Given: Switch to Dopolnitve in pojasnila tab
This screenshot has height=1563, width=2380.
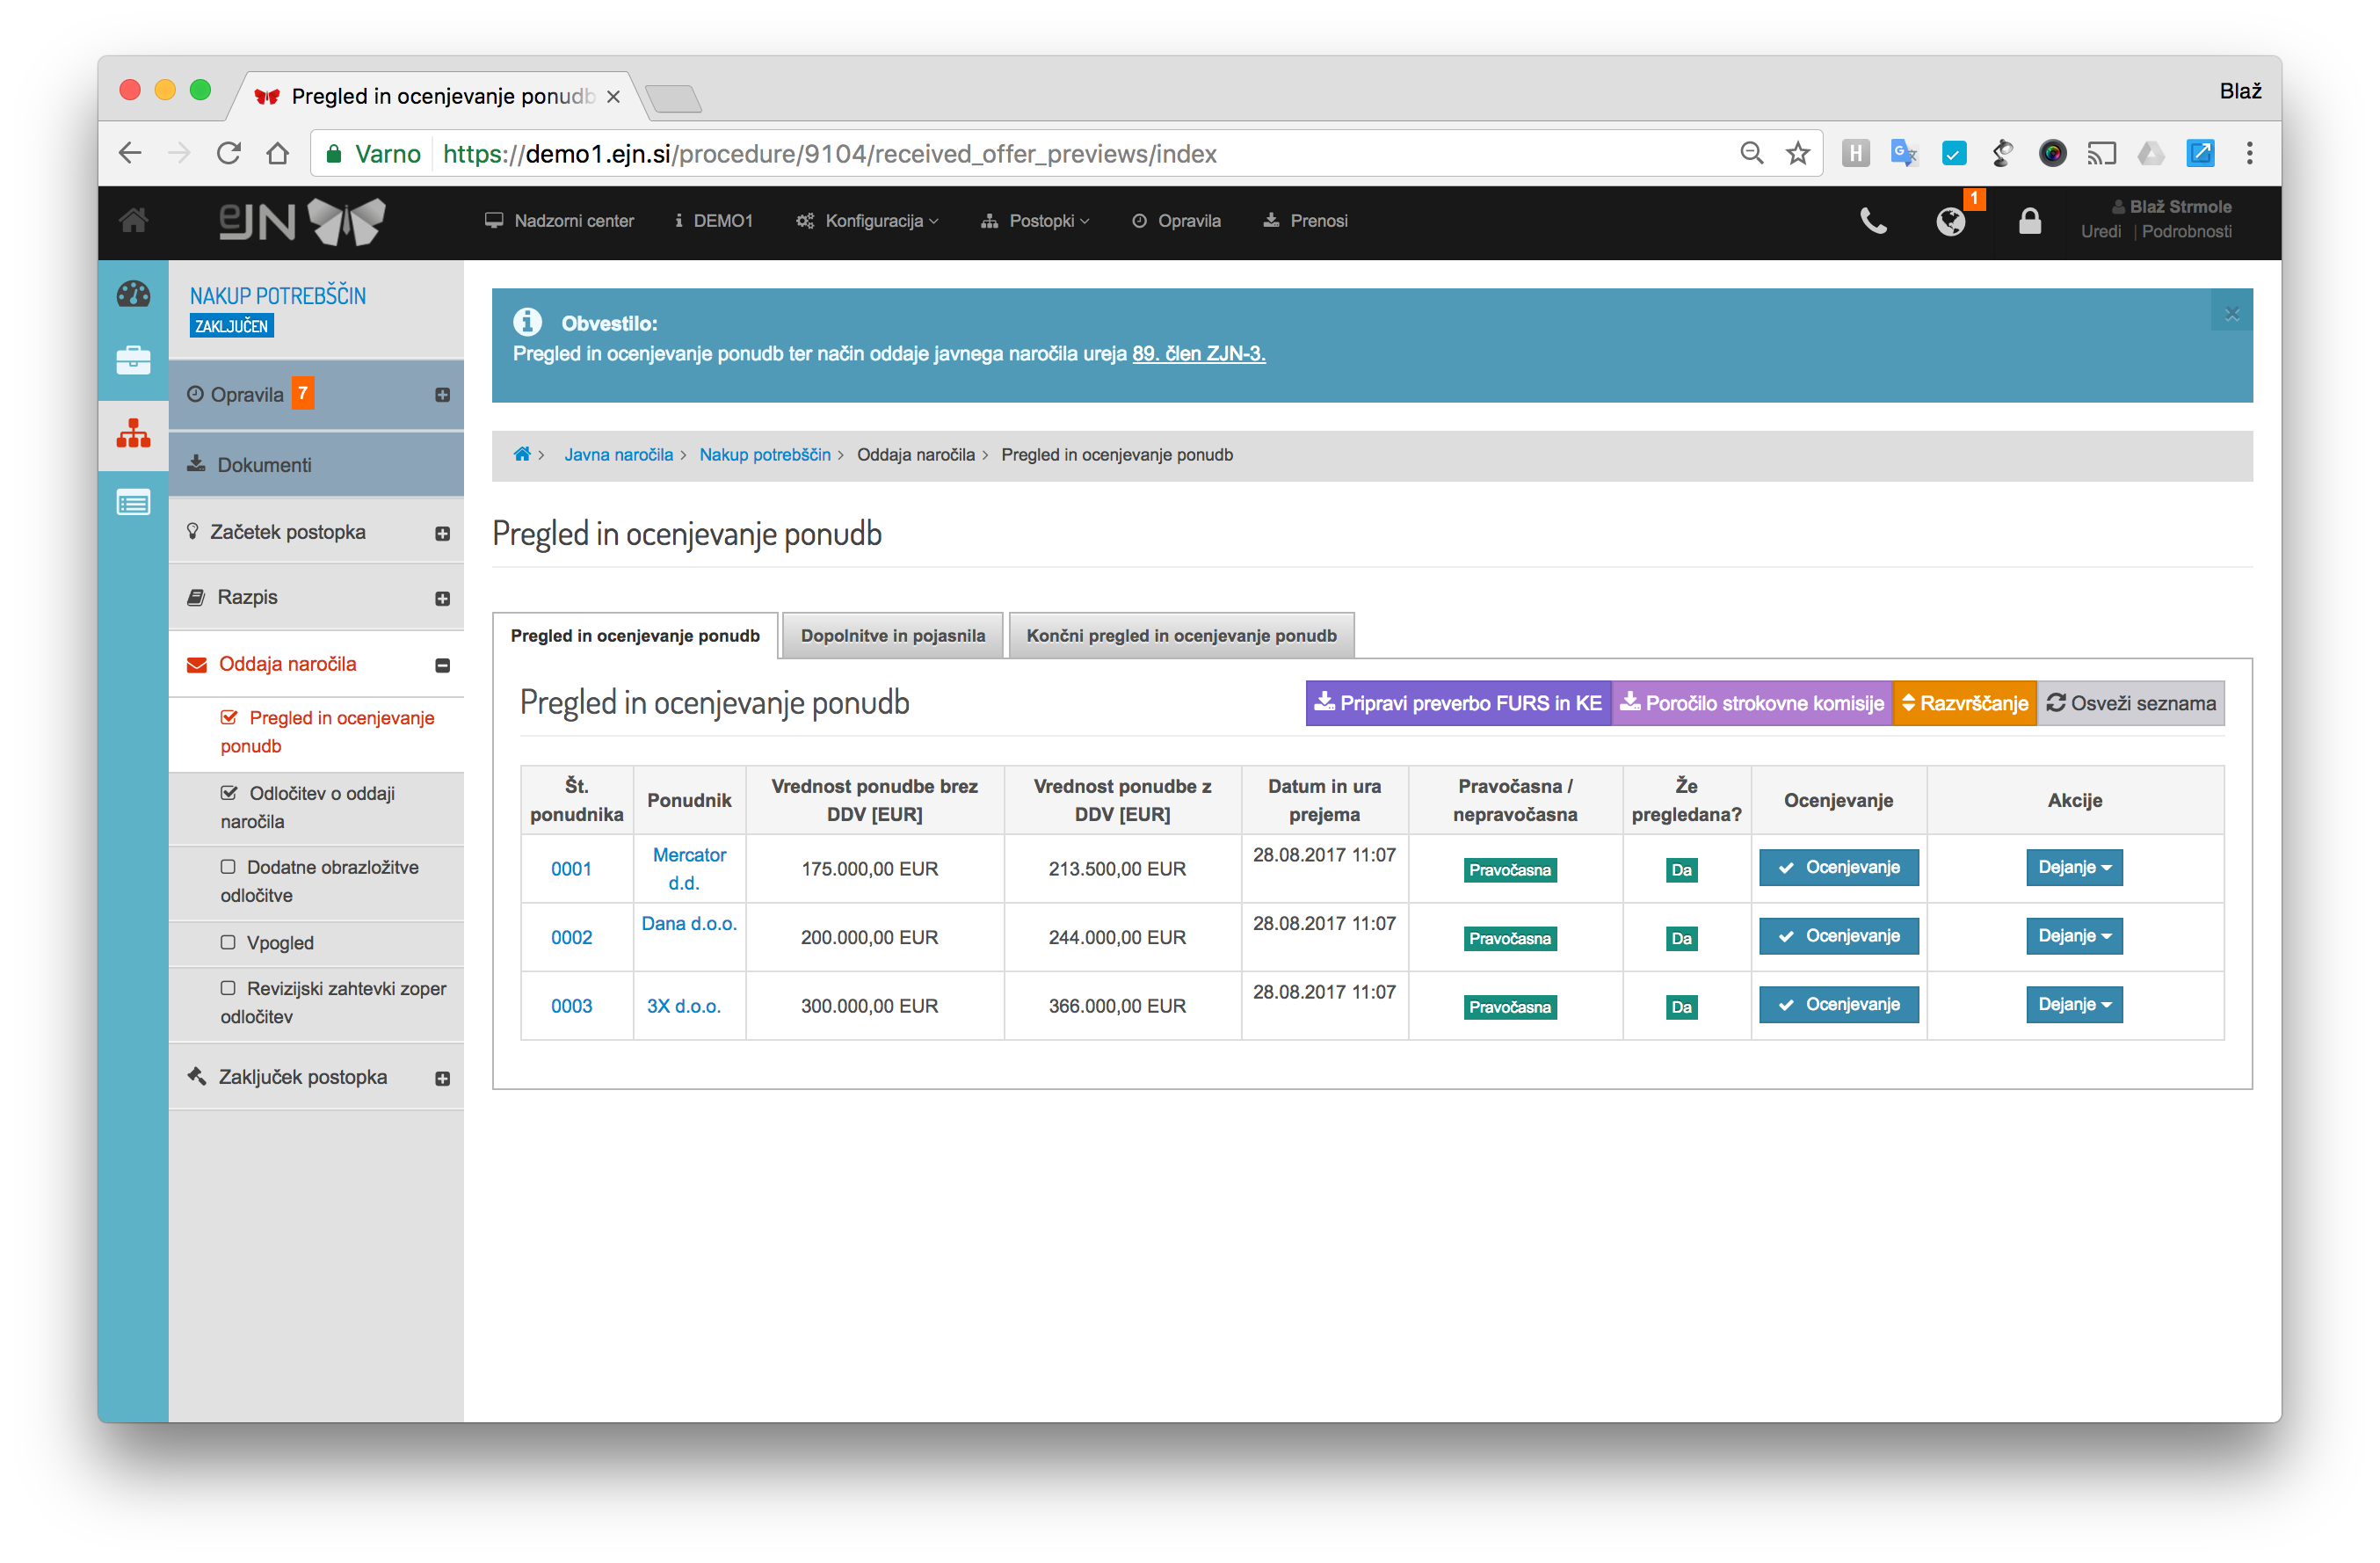Looking at the screenshot, I should coord(892,635).
